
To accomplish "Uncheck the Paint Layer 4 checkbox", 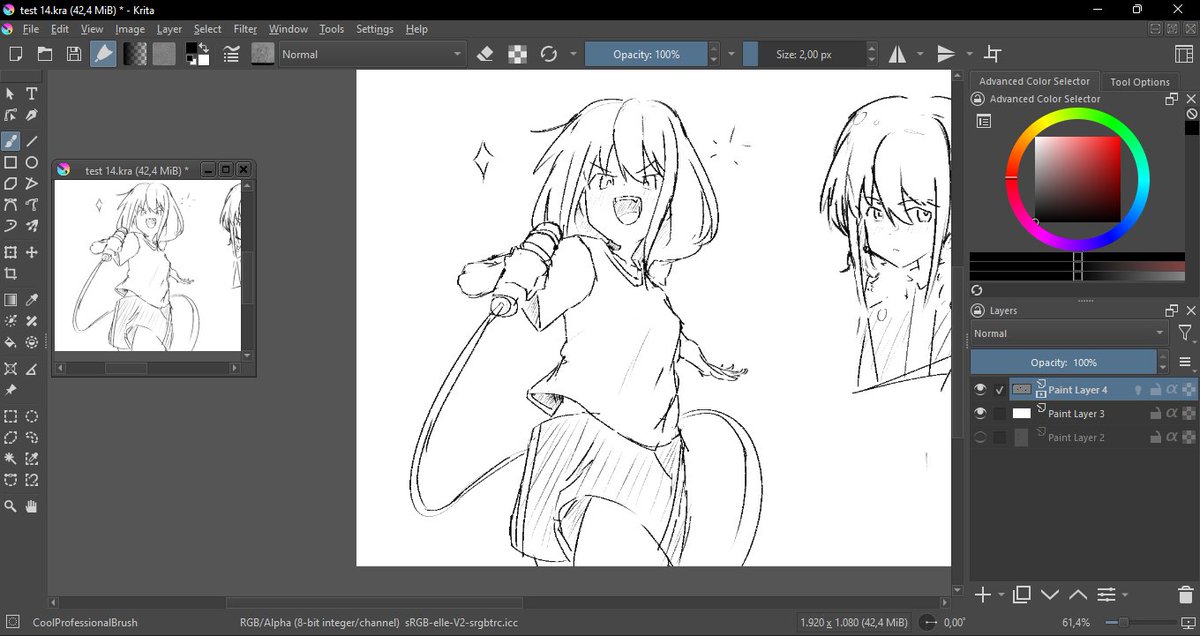I will (999, 390).
